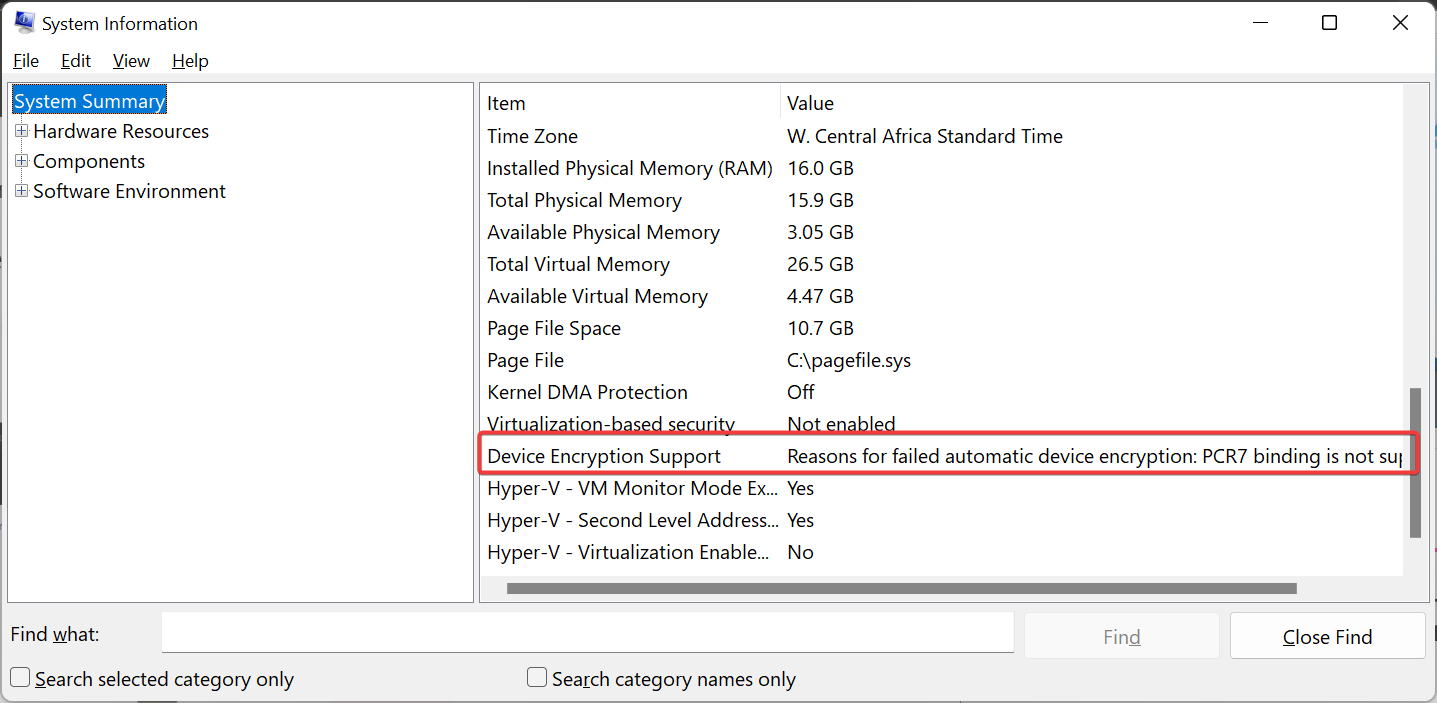The width and height of the screenshot is (1437, 703).
Task: Expand the Hardware Resources tree node
Action: (22, 131)
